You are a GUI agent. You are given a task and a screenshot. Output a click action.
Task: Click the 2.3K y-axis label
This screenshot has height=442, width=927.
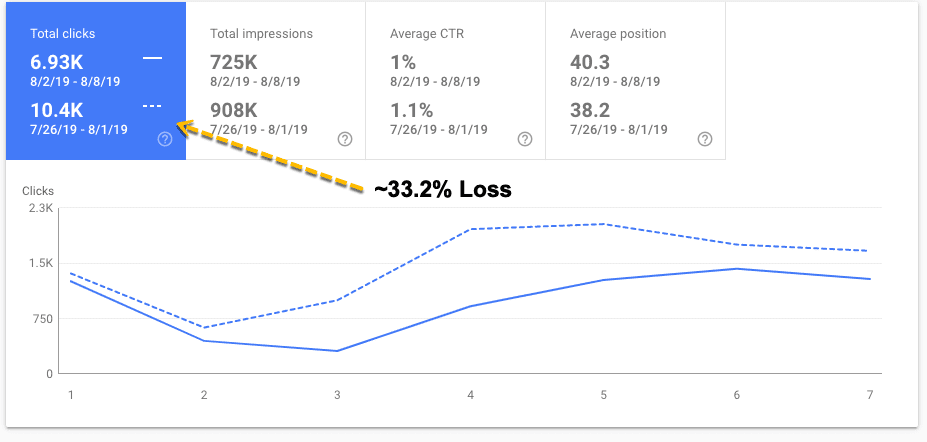click(x=42, y=208)
